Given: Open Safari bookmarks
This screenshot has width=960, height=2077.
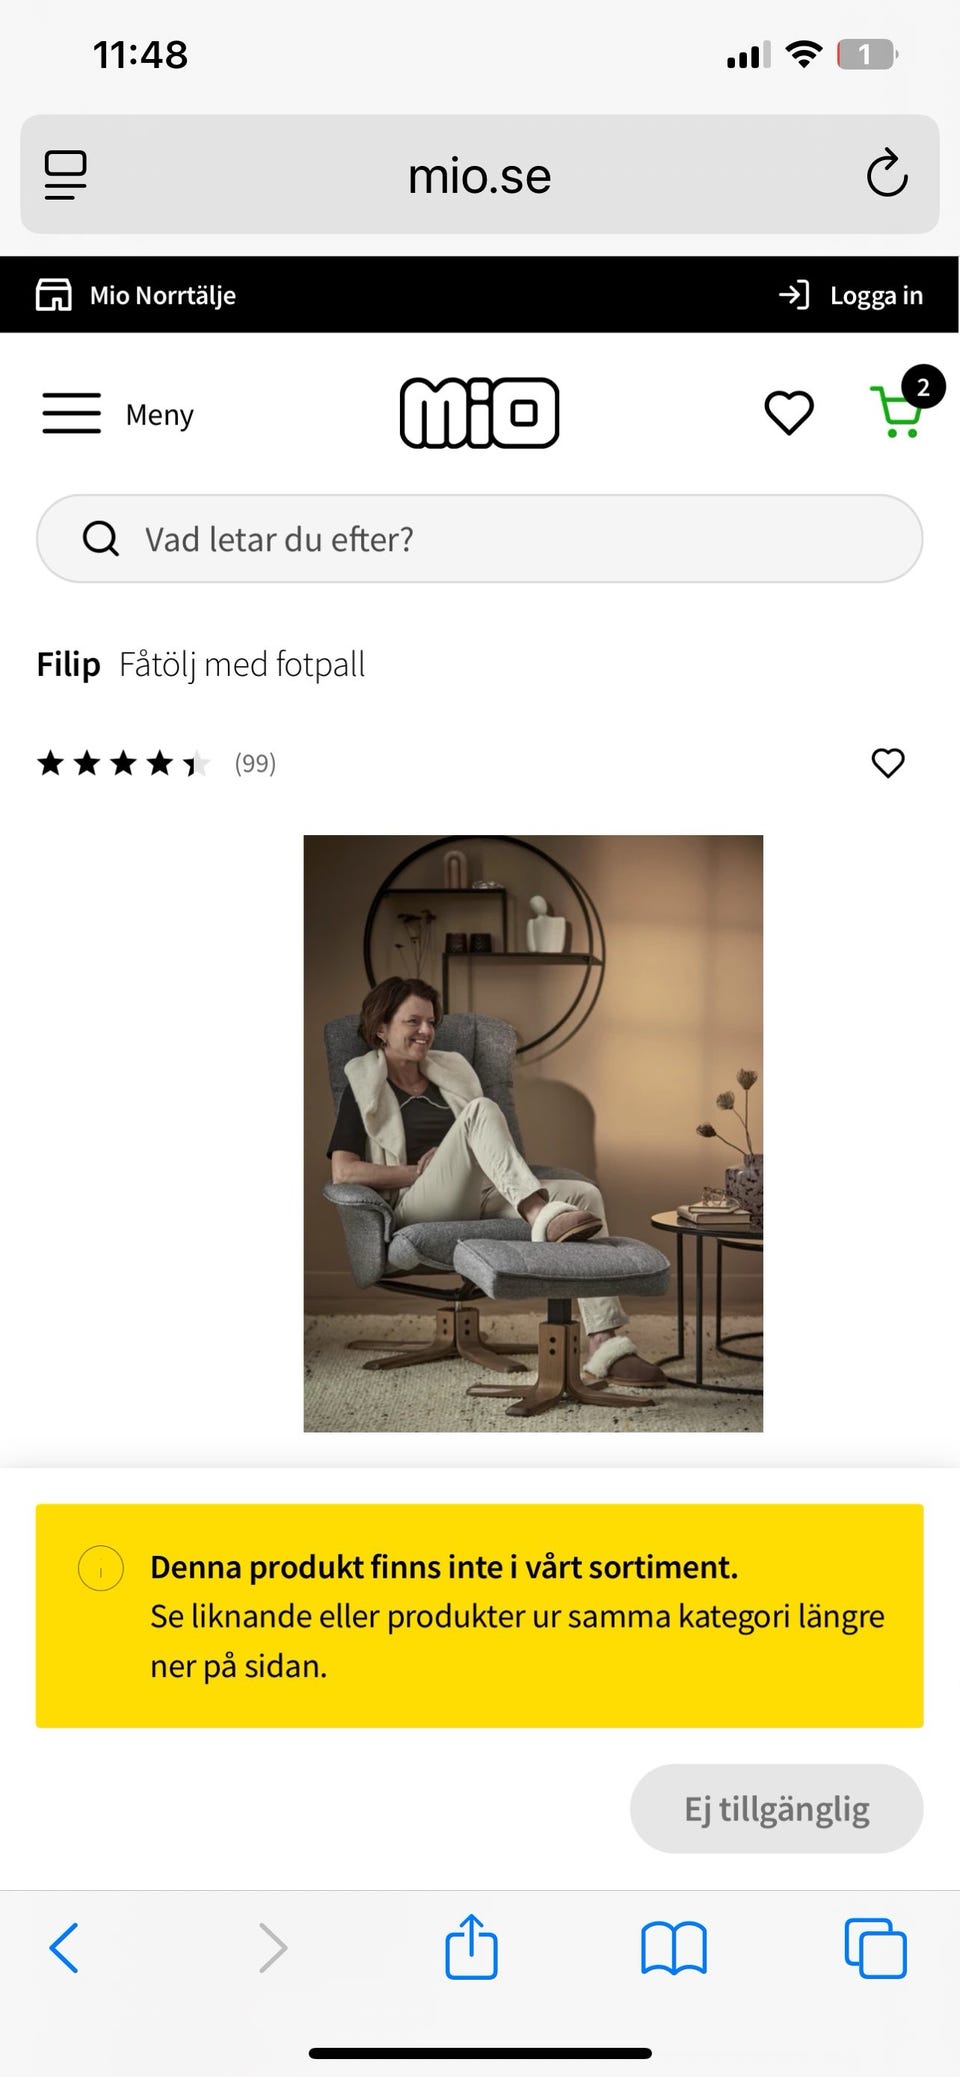Looking at the screenshot, I should [673, 1946].
